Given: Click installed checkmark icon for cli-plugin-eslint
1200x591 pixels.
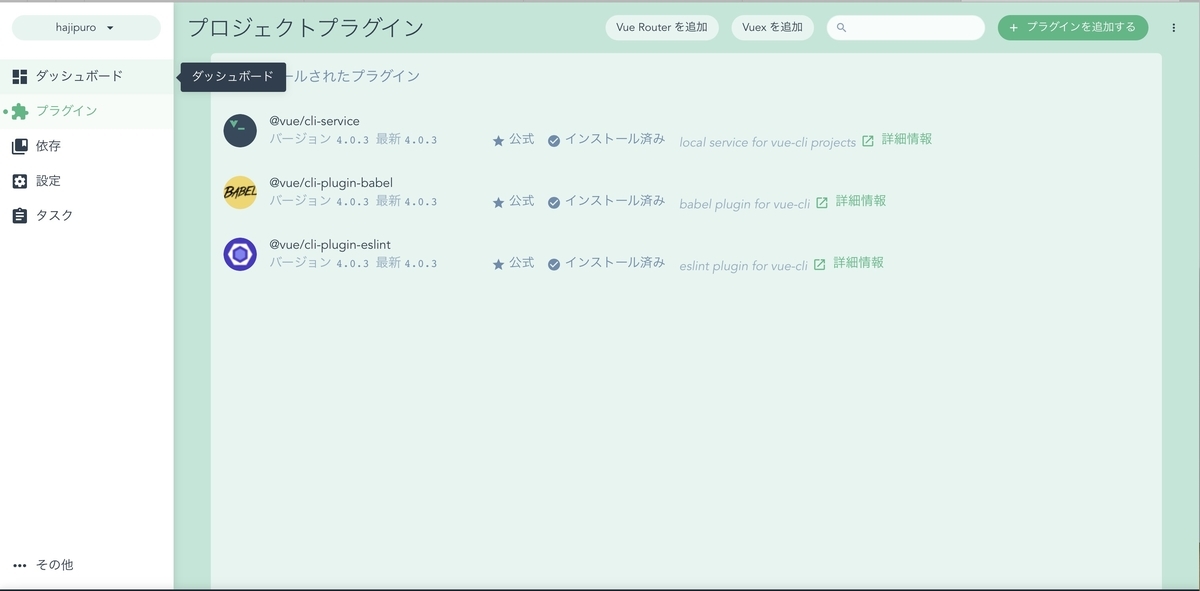Looking at the screenshot, I should pos(554,264).
